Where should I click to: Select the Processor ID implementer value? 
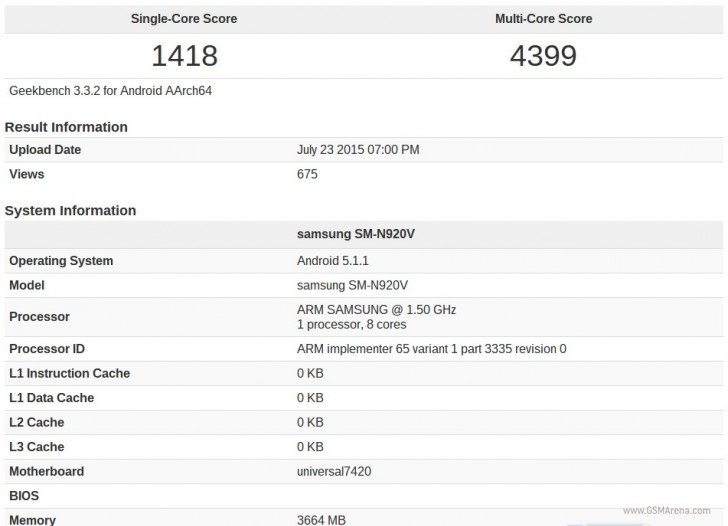[x=431, y=349]
